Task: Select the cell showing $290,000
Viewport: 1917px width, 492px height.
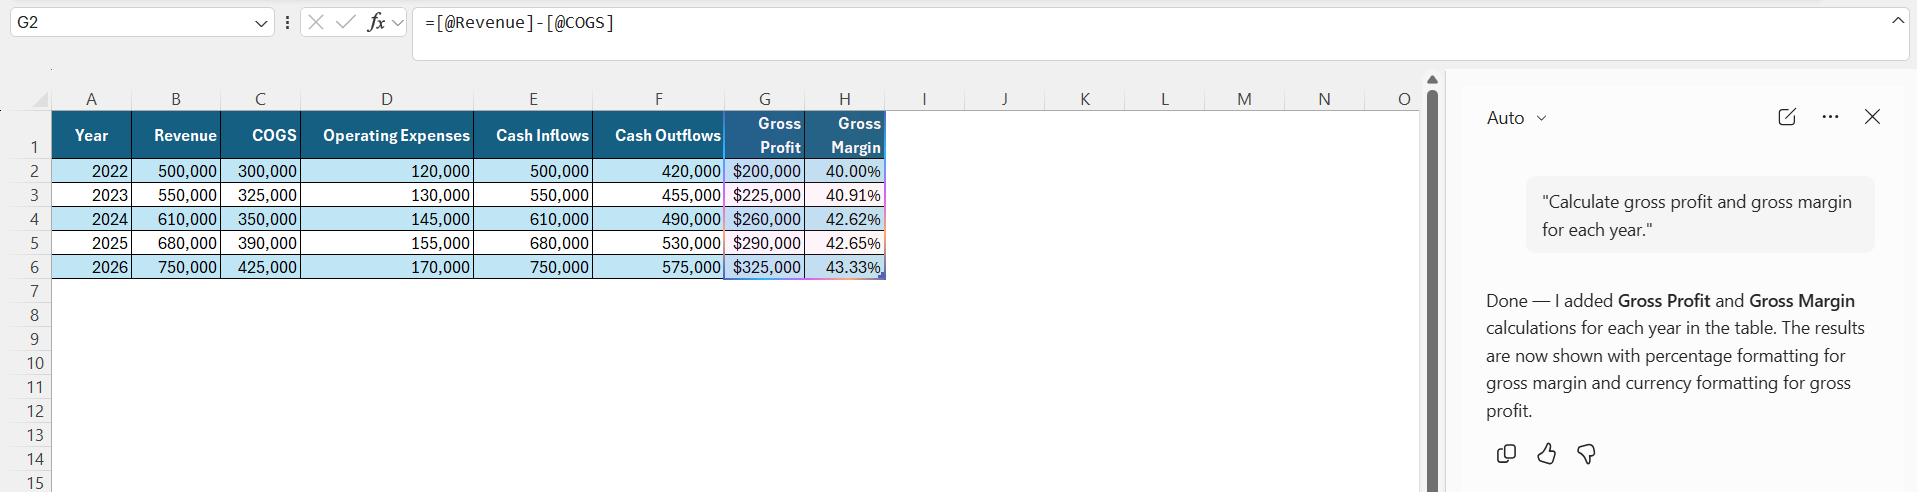Action: pyautogui.click(x=765, y=243)
